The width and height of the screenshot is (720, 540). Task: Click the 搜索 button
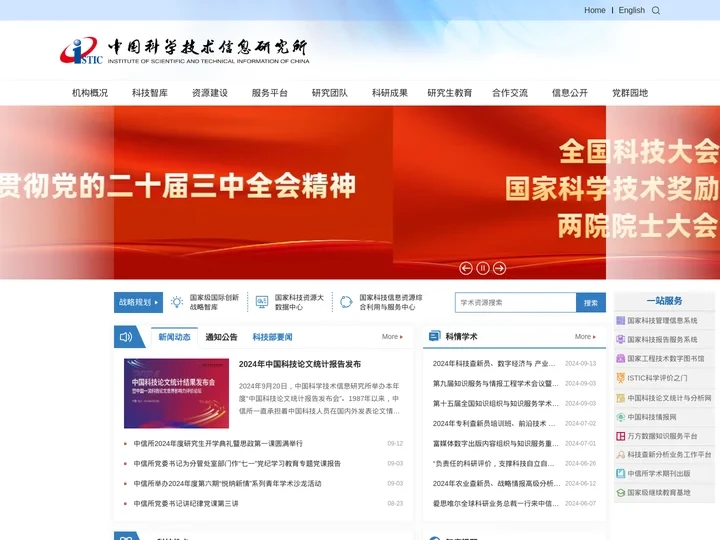[x=591, y=303]
